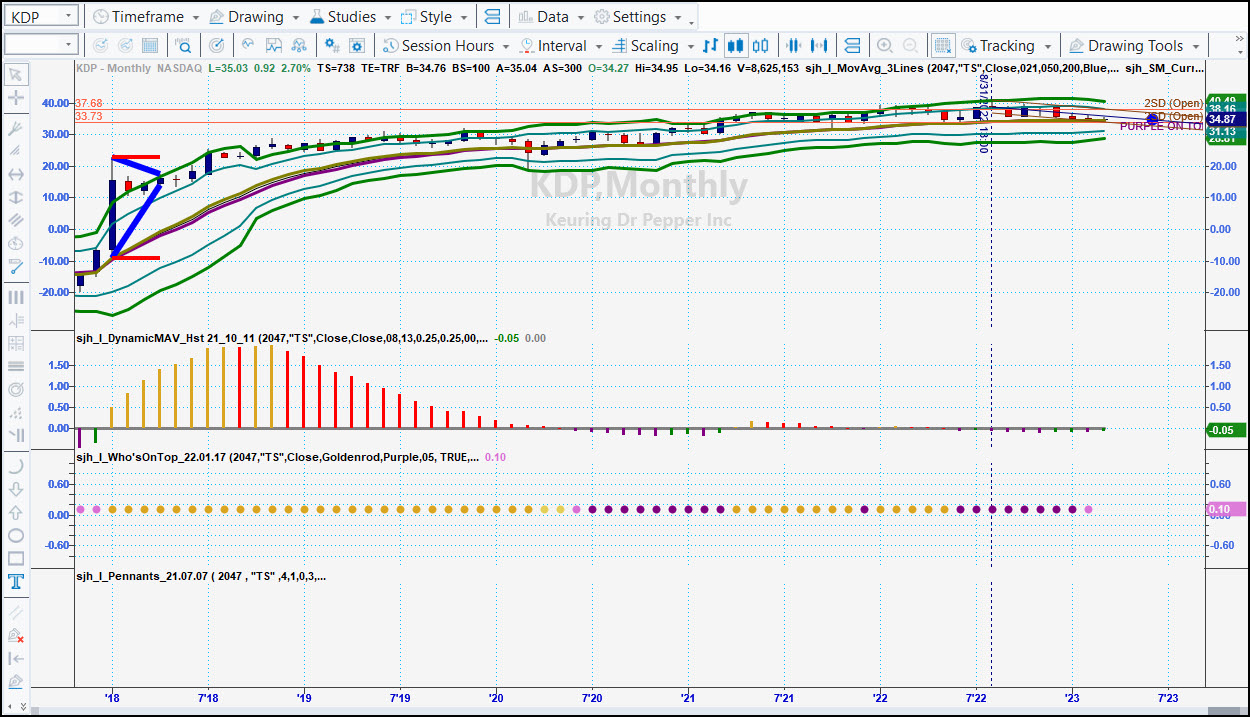
Task: Click the delete drawing eraser icon with red X
Action: point(15,635)
